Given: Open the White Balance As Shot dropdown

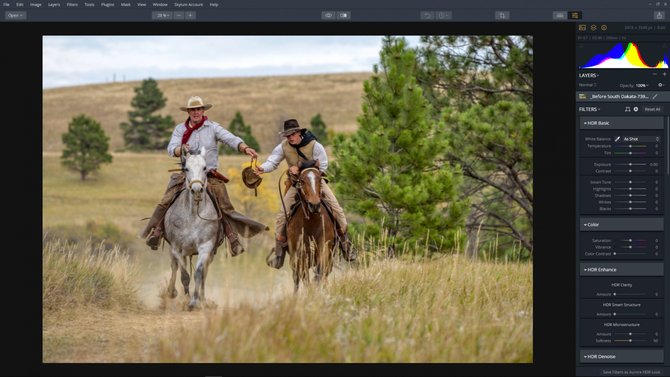Looking at the screenshot, I should click(x=641, y=139).
